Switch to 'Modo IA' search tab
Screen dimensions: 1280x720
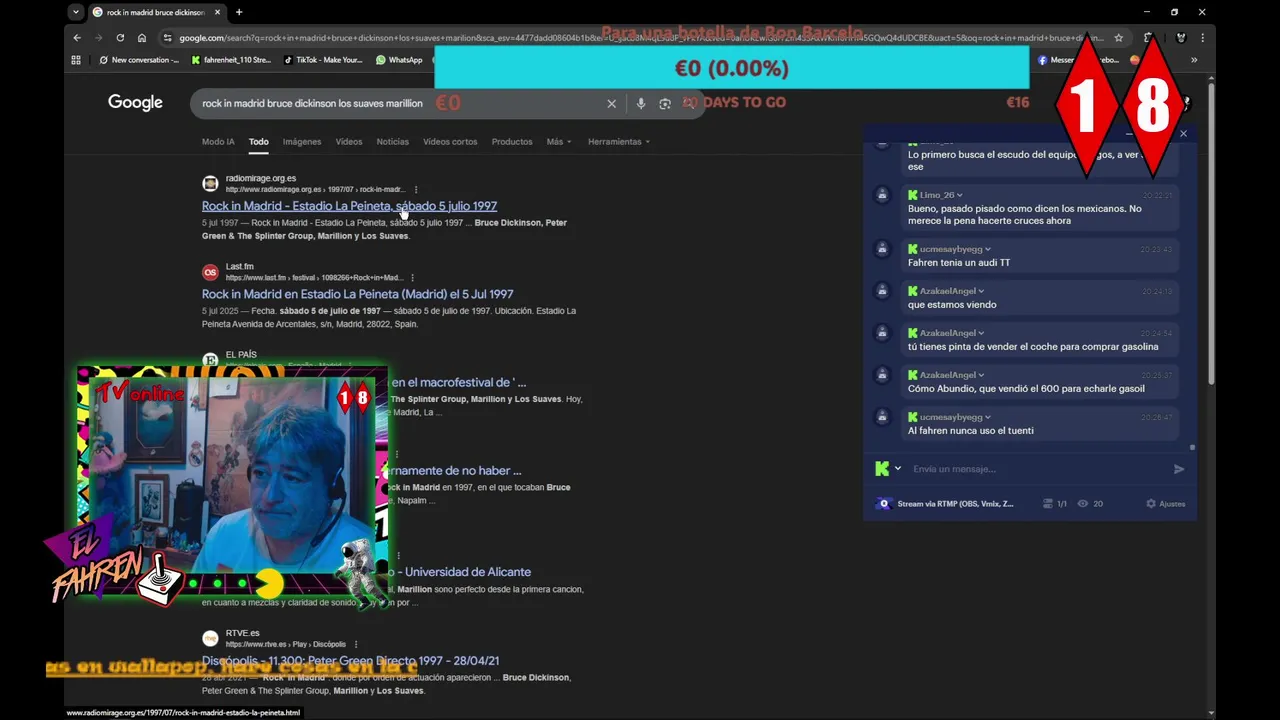pyautogui.click(x=218, y=142)
